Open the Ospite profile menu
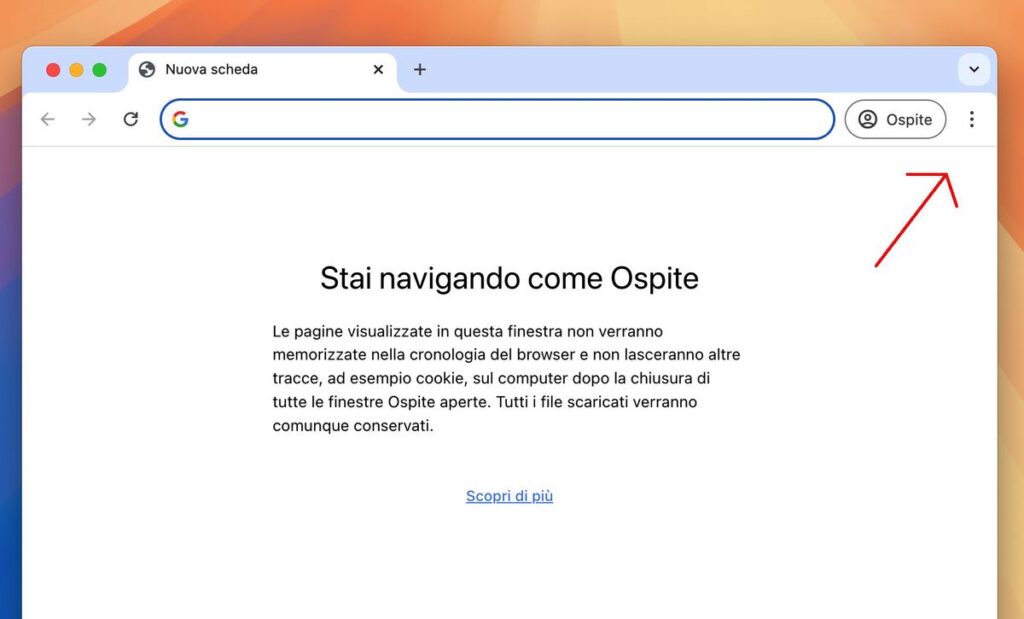This screenshot has height=619, width=1024. [895, 119]
